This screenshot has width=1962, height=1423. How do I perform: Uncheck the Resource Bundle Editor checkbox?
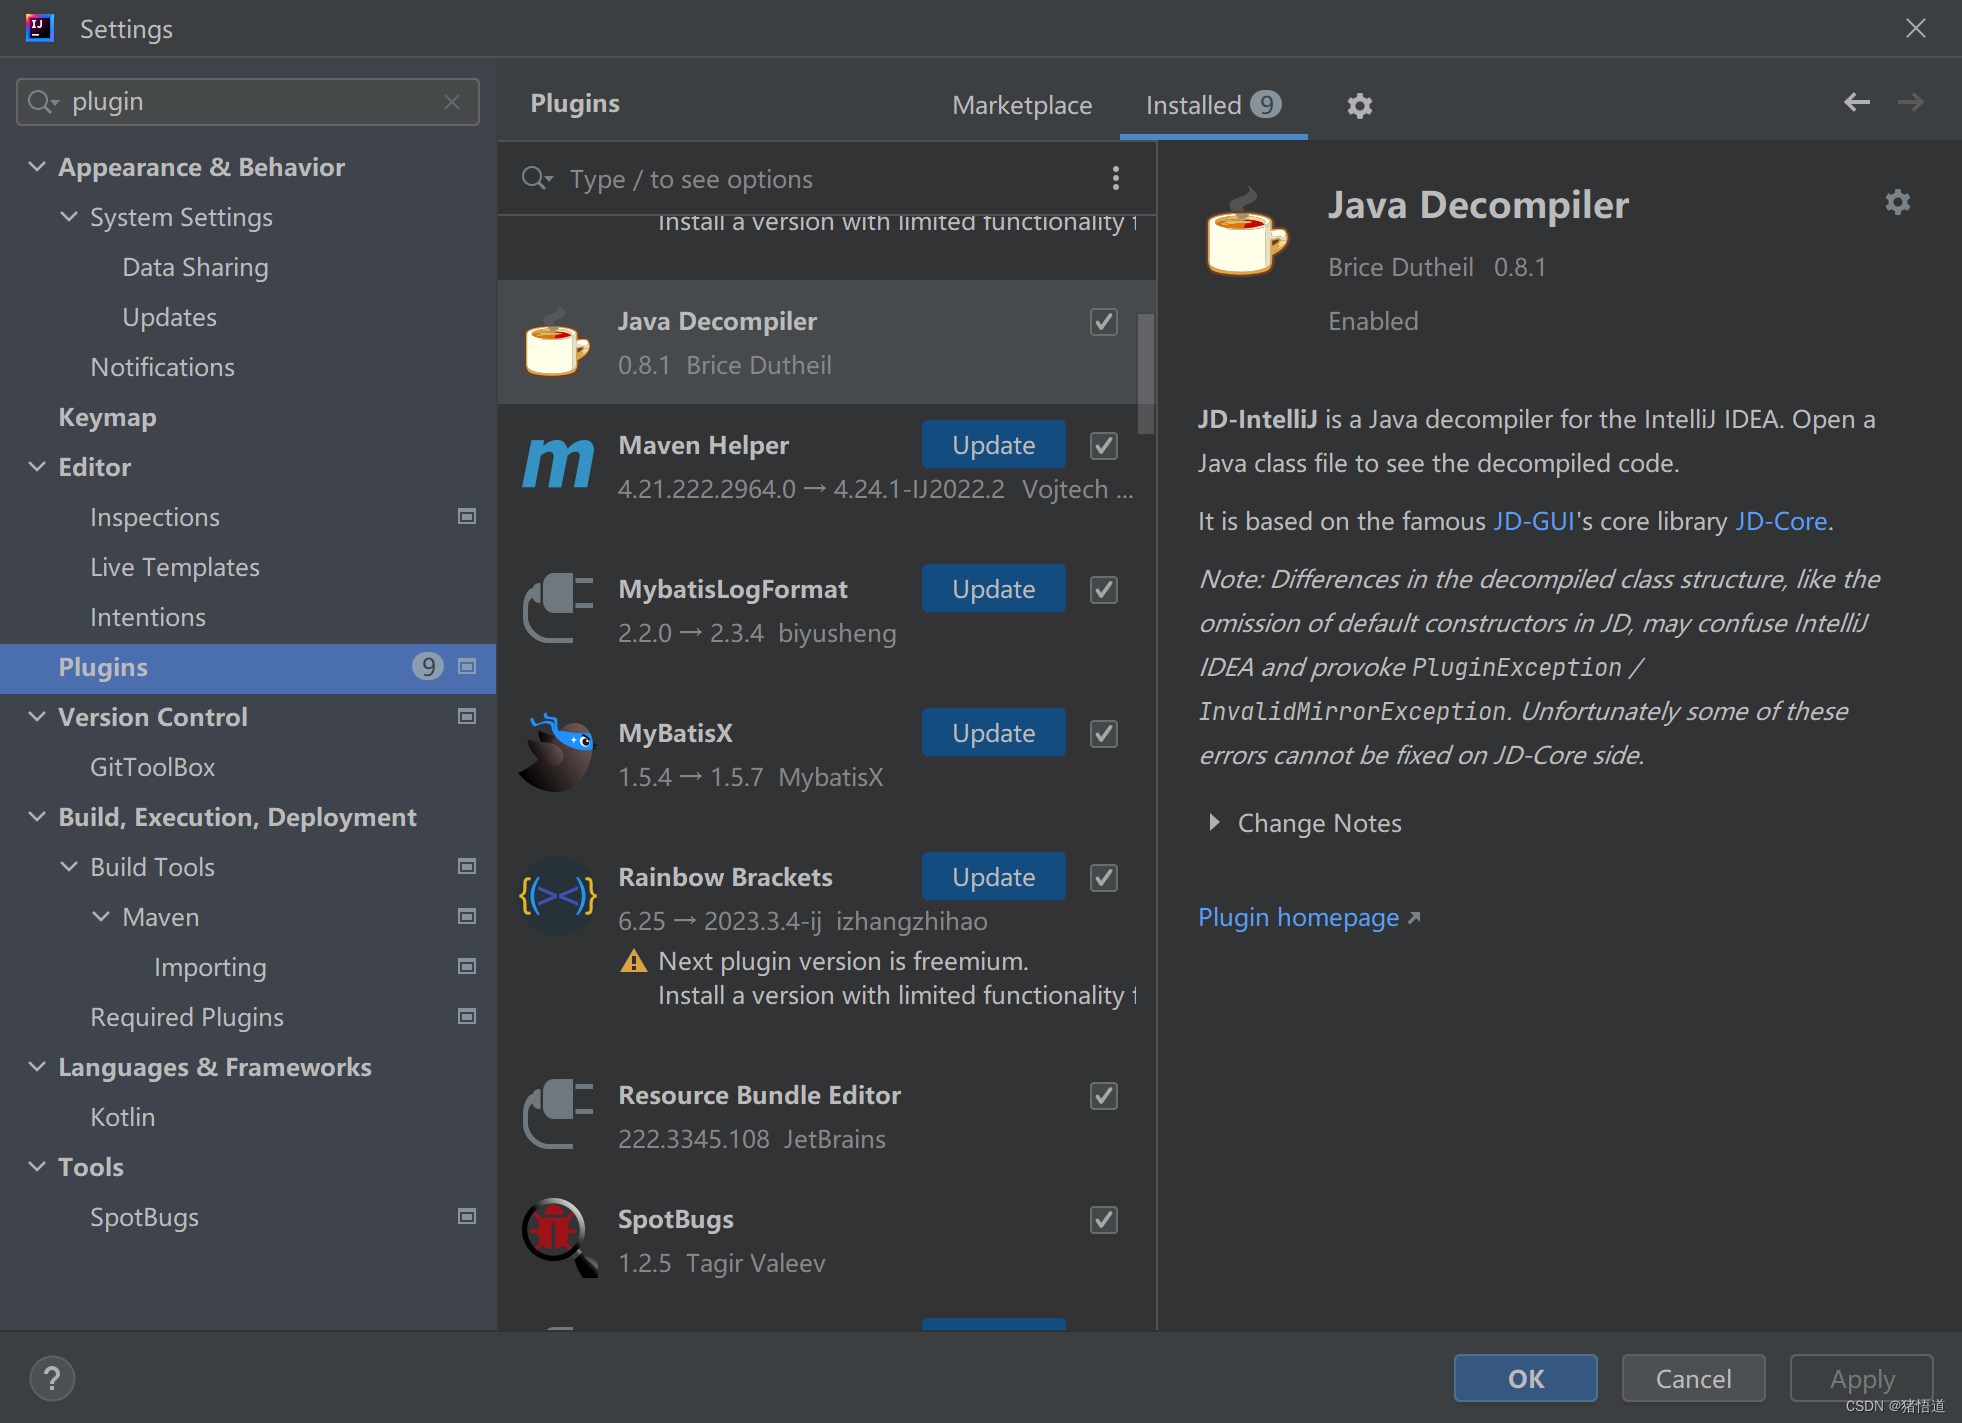[1103, 1096]
